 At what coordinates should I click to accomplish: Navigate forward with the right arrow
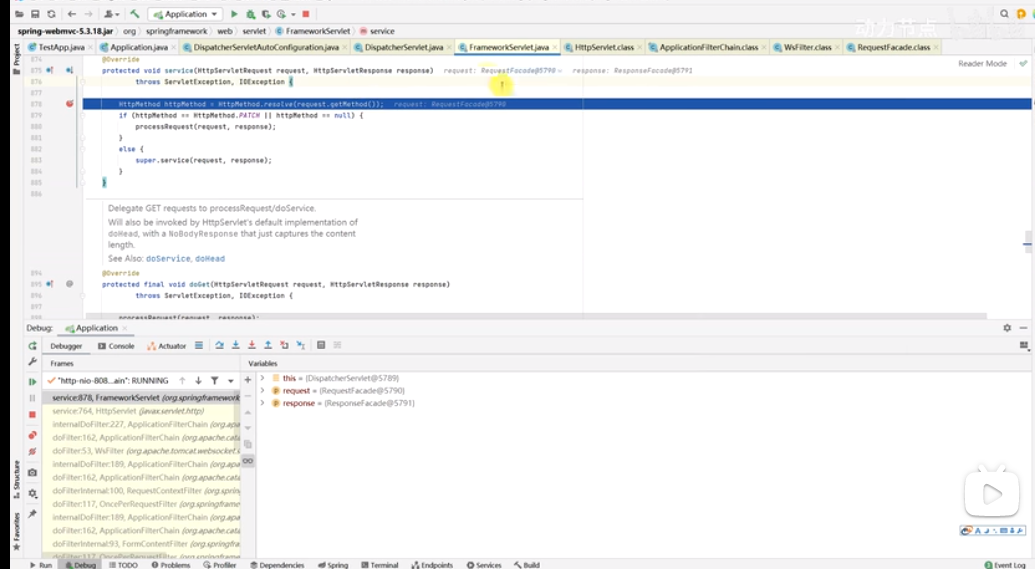[88, 14]
